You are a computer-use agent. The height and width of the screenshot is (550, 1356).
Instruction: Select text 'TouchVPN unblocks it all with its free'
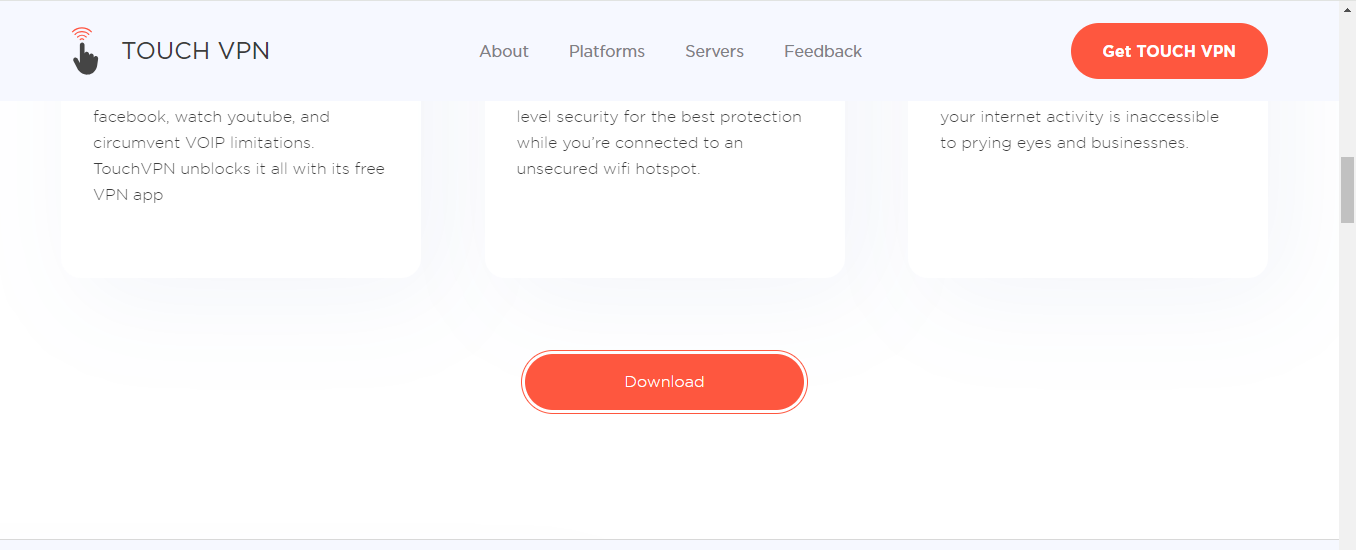[x=239, y=169]
